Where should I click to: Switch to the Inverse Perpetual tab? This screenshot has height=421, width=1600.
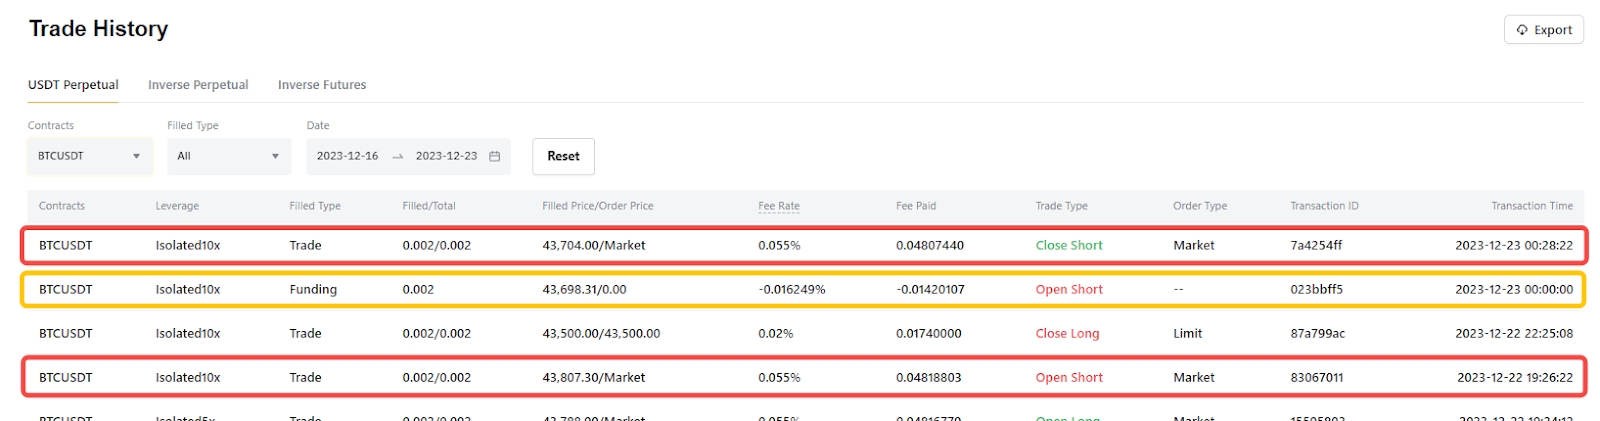tap(198, 85)
